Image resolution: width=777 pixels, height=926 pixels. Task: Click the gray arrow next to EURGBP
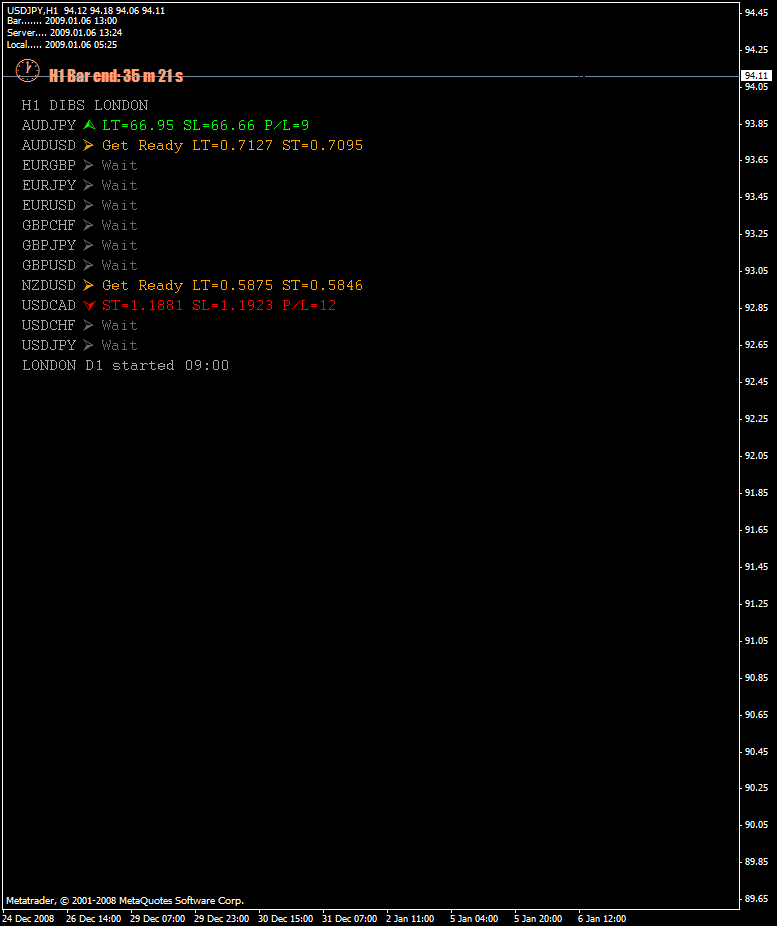89,165
